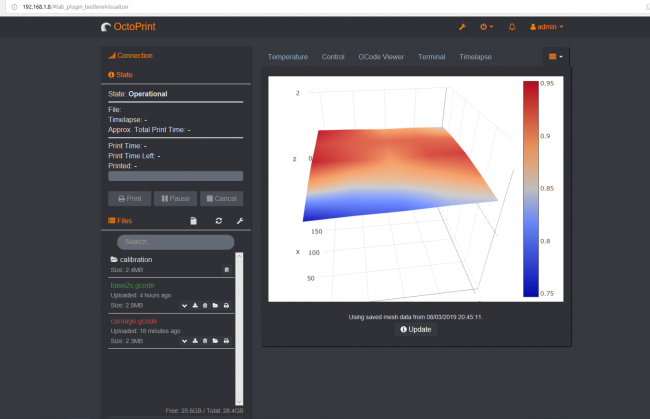This screenshot has height=419, width=650.
Task: Click the file Search field
Action: pos(175,242)
